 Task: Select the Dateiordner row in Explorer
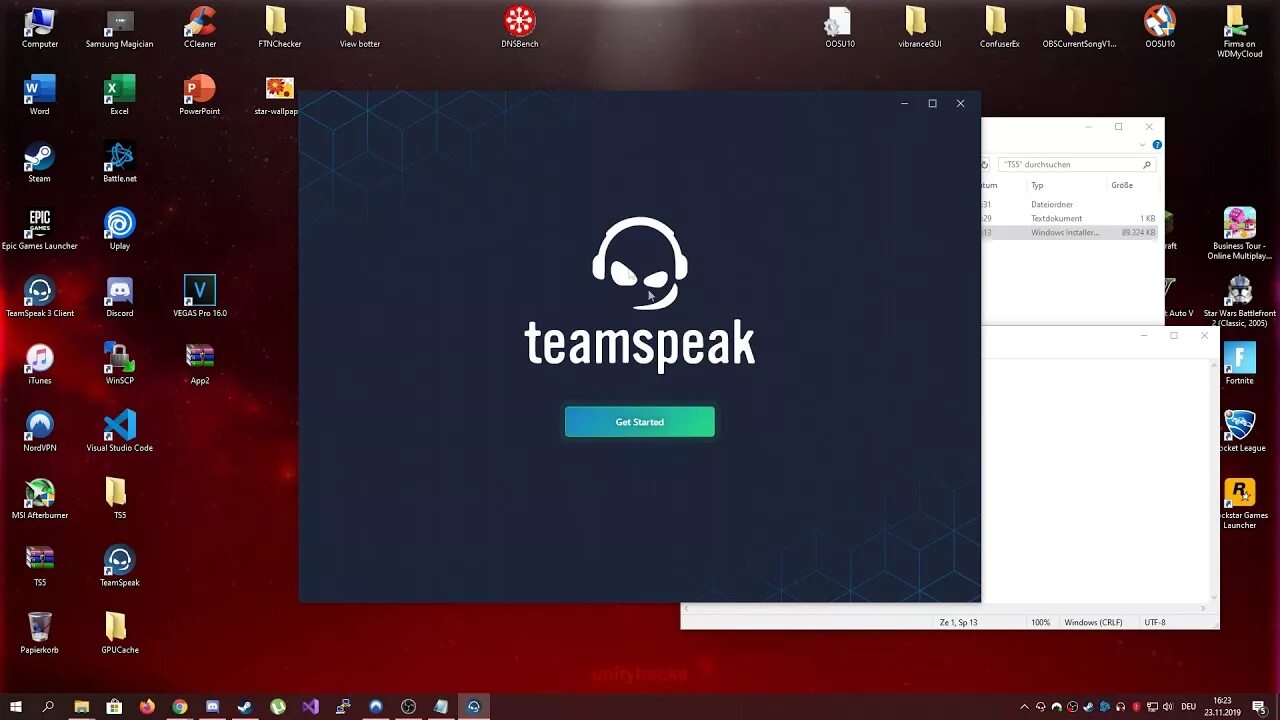1071,204
